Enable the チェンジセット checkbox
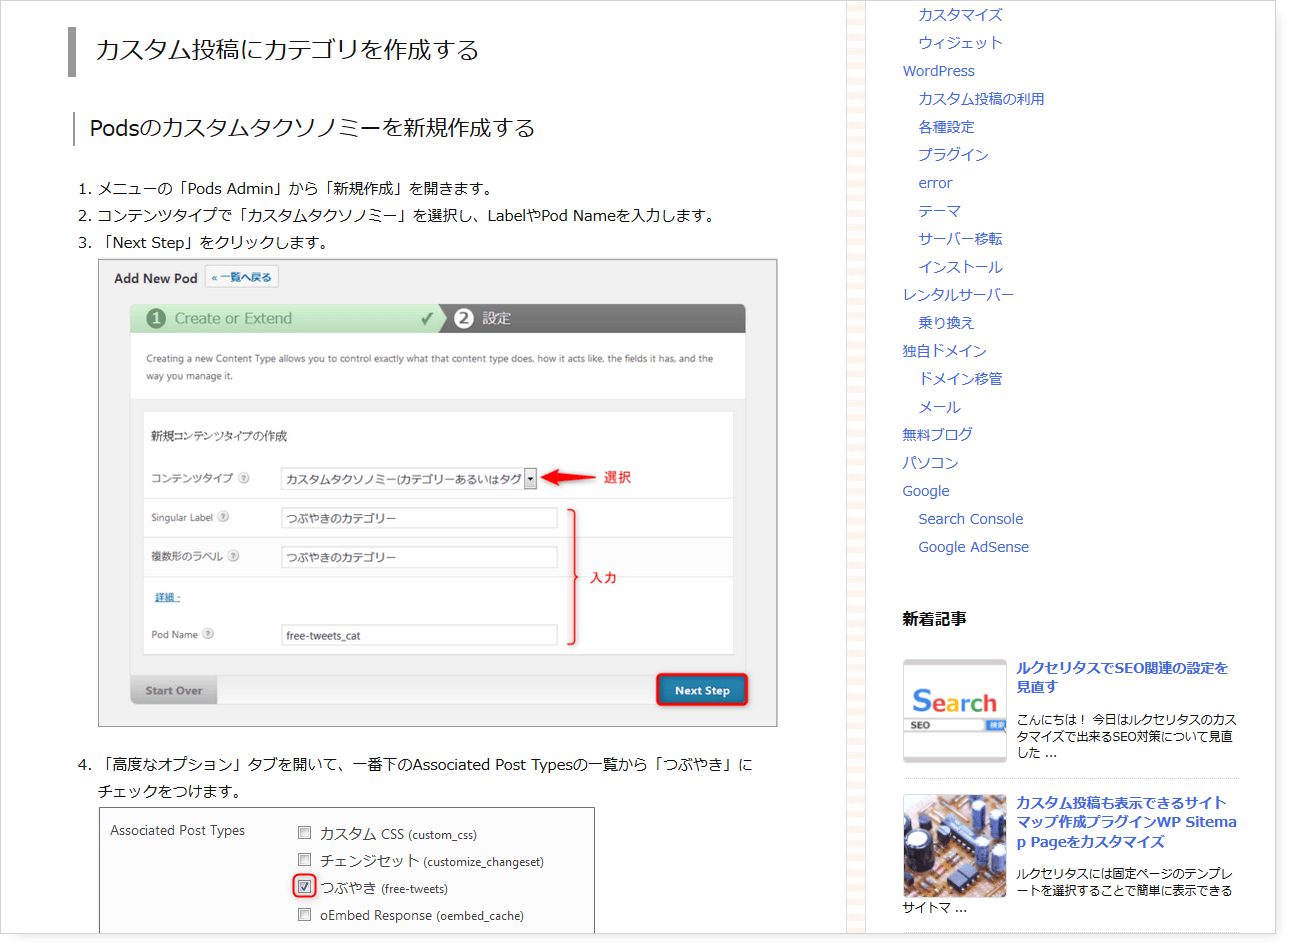This screenshot has height=949, width=1291. point(304,859)
